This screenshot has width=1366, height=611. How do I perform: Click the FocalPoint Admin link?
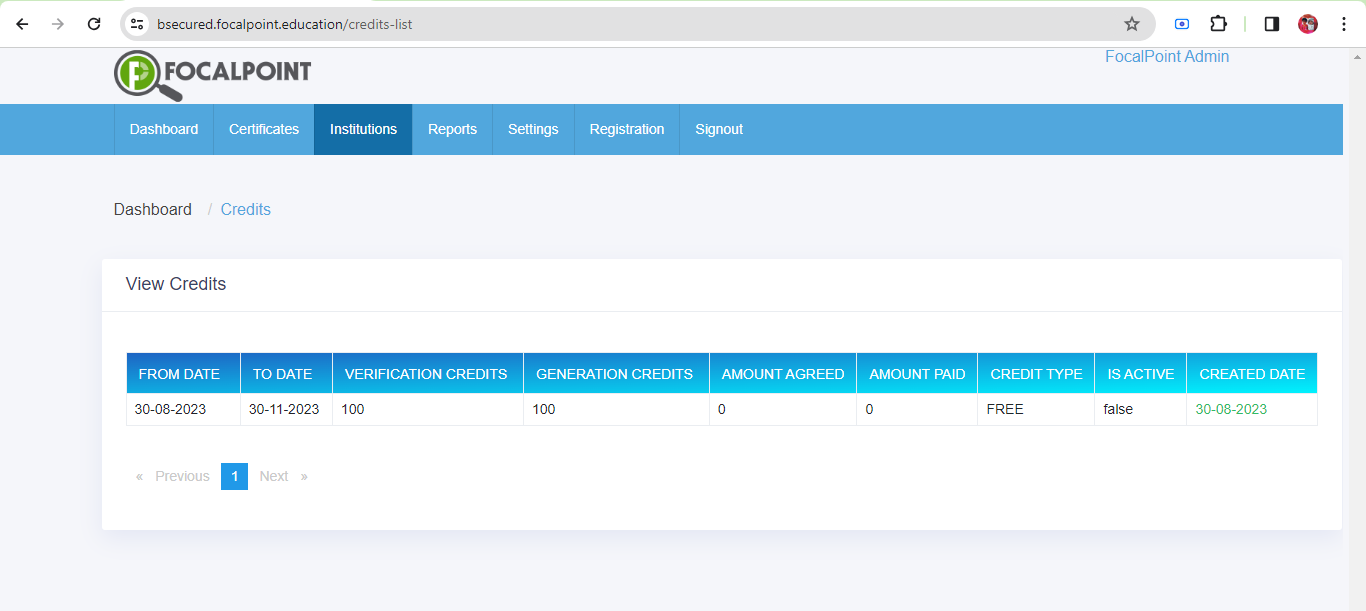(x=1166, y=56)
